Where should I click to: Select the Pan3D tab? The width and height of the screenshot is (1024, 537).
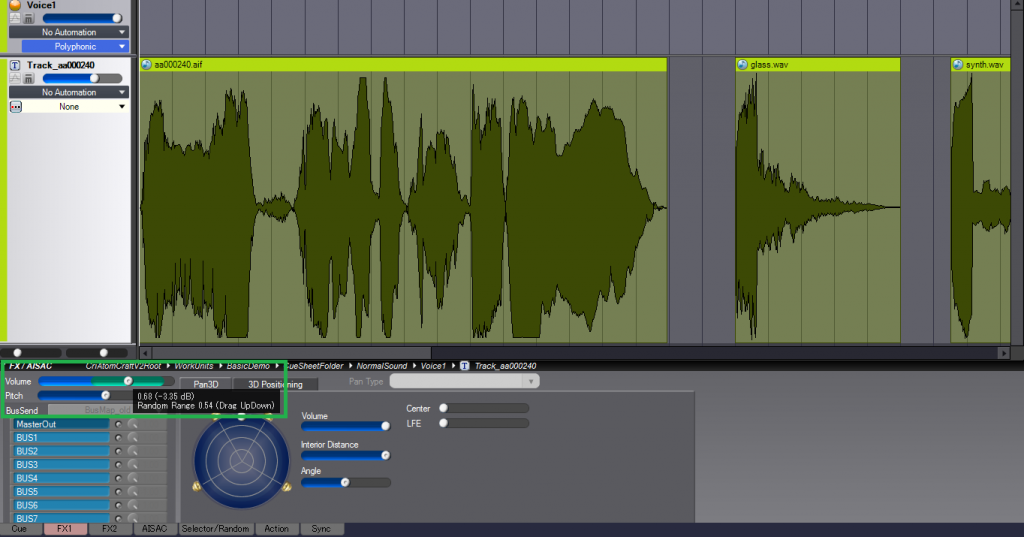tap(206, 384)
